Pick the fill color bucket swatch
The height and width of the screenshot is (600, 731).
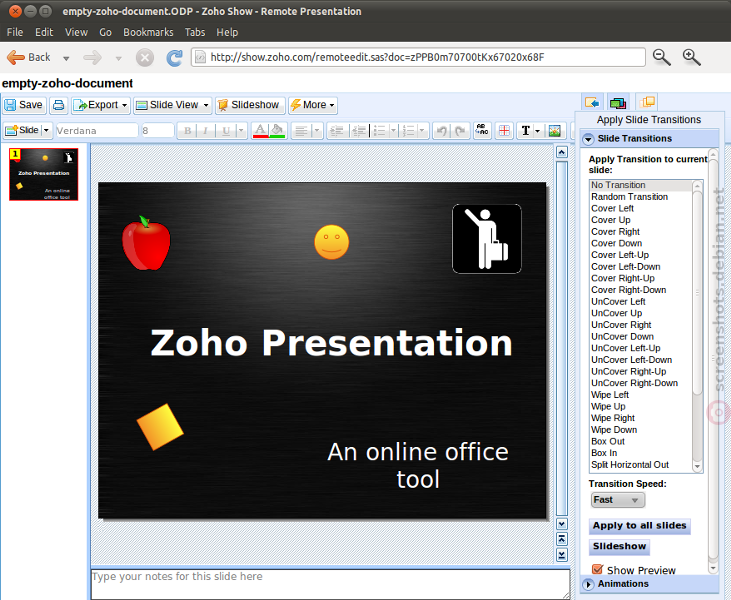pyautogui.click(x=277, y=131)
